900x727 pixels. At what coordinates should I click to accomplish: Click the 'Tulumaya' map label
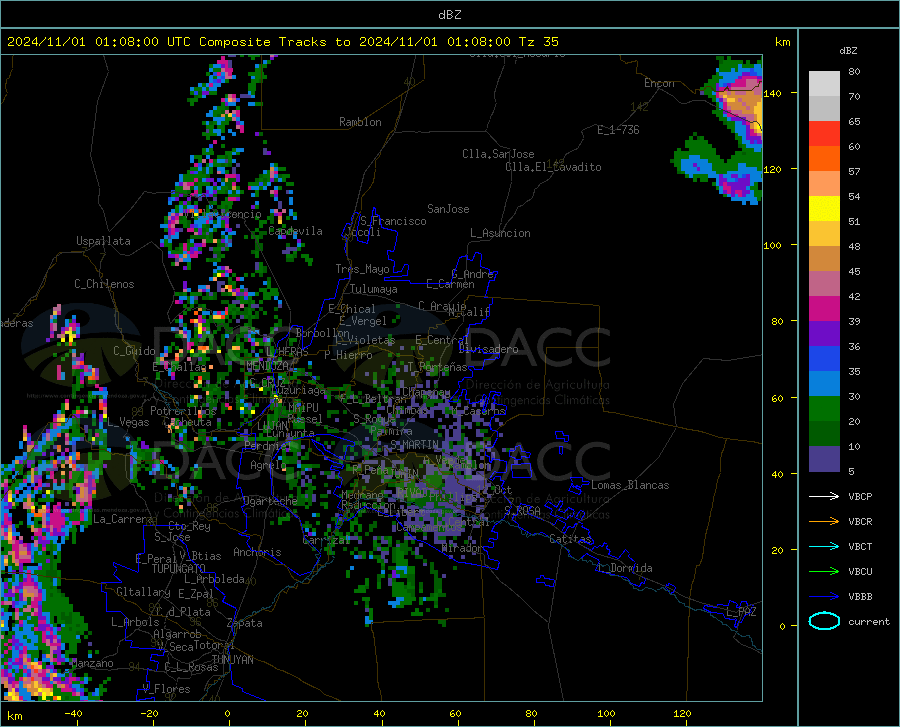coord(374,289)
